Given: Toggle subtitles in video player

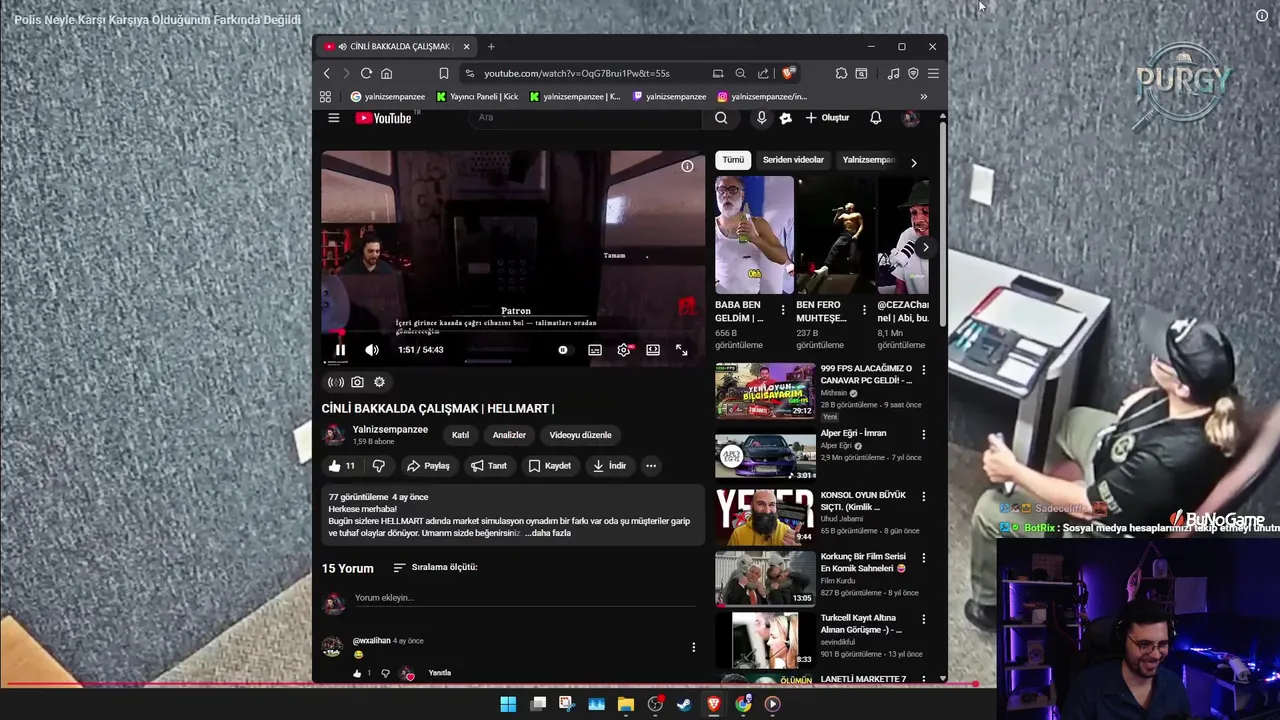Looking at the screenshot, I should (x=595, y=350).
